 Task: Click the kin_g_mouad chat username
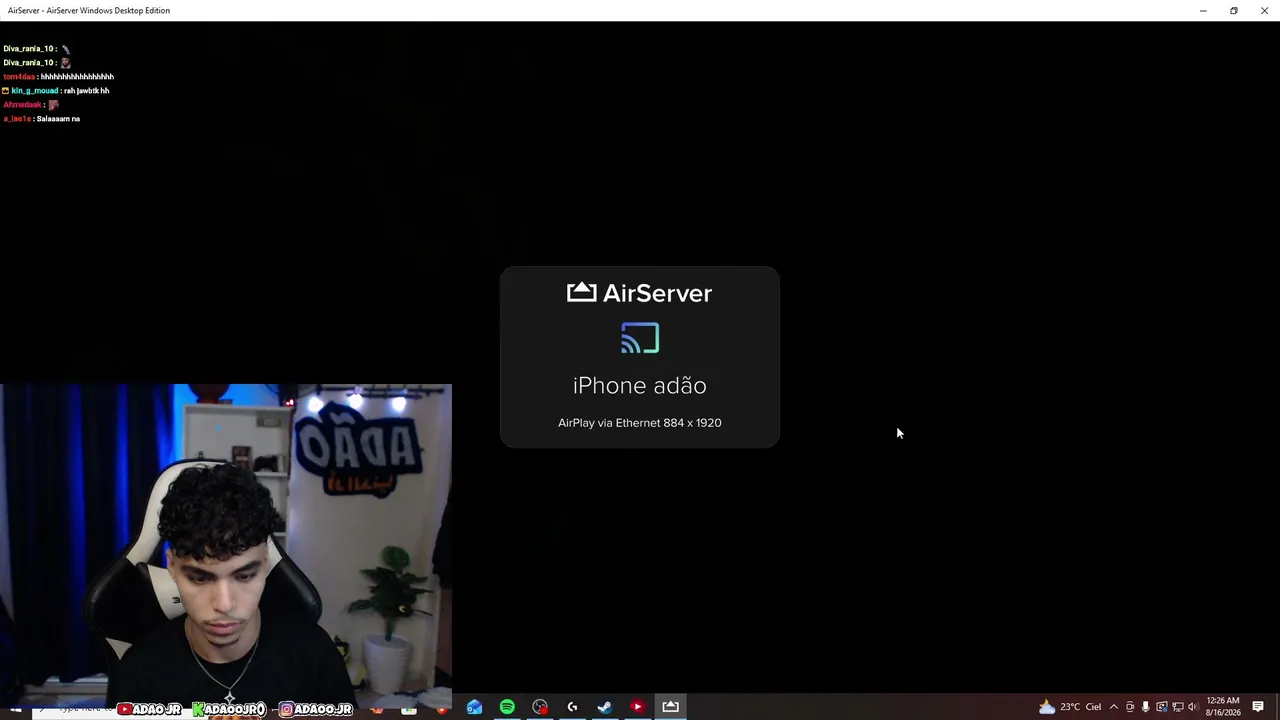(35, 91)
